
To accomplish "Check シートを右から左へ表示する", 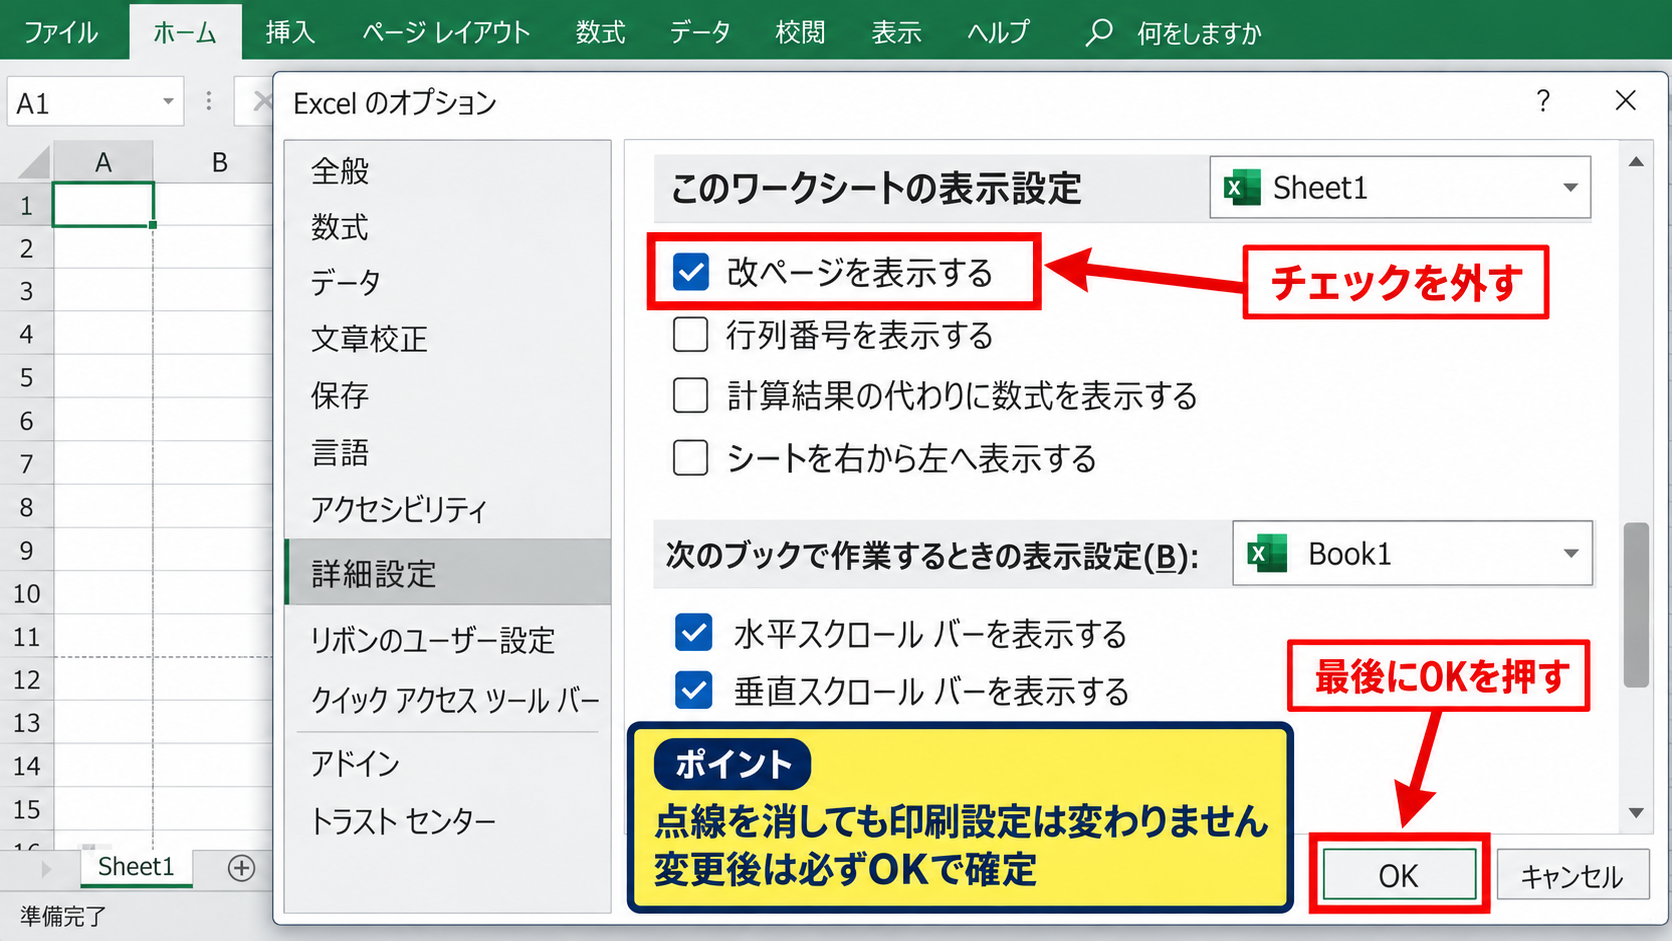I will 691,458.
